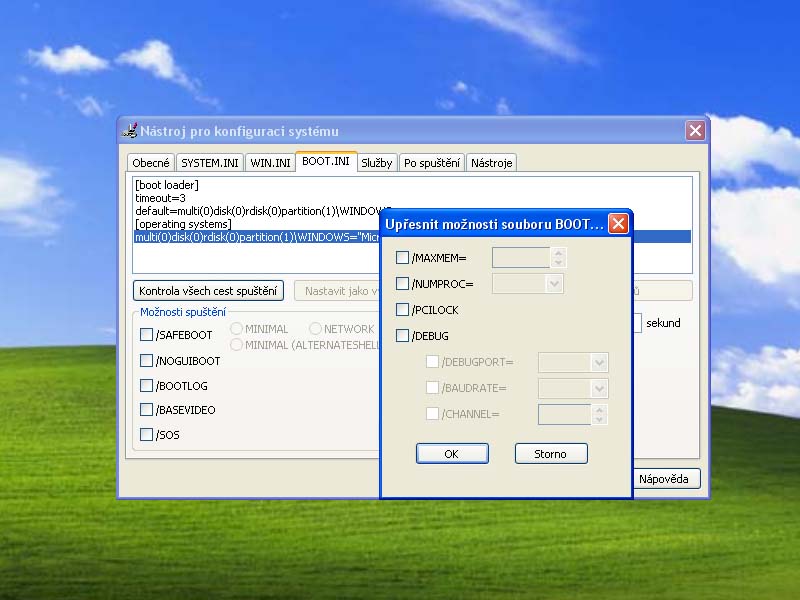Image resolution: width=800 pixels, height=600 pixels.
Task: Click Kontrola všech cest spuštění button
Action: coord(209,291)
